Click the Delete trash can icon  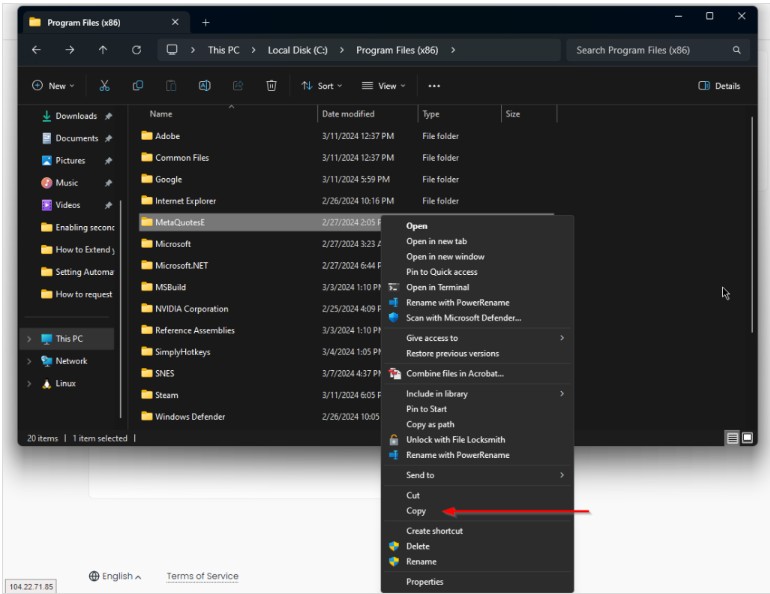point(271,86)
